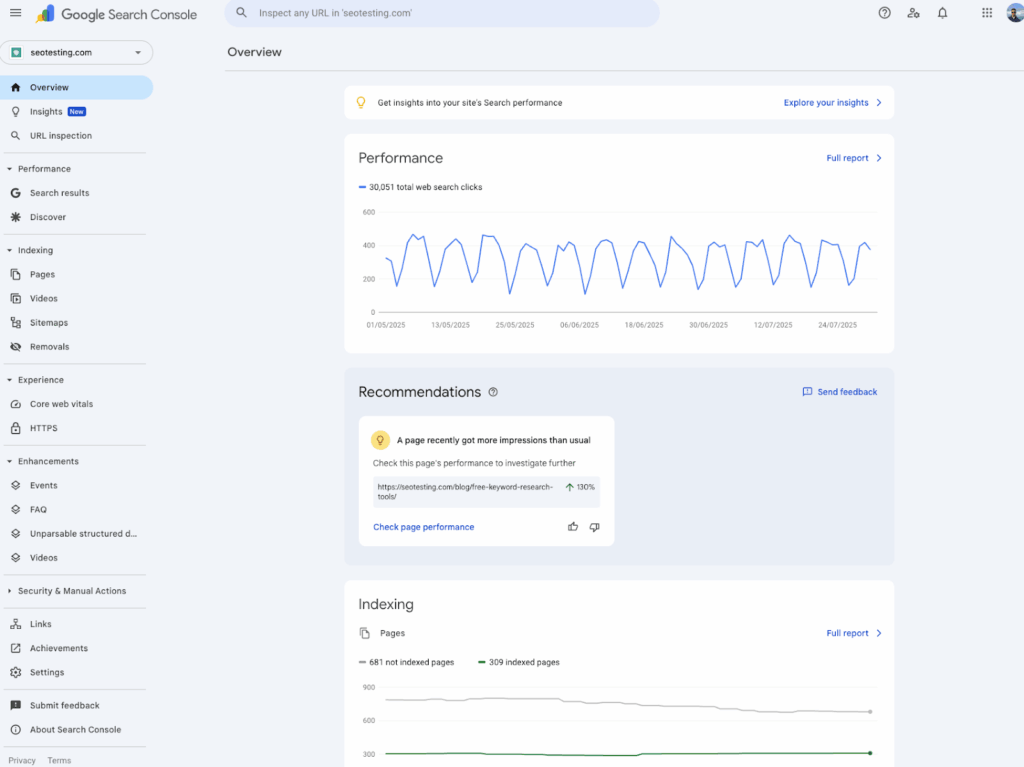
Task: Click the Achievements icon
Action: pos(16,648)
